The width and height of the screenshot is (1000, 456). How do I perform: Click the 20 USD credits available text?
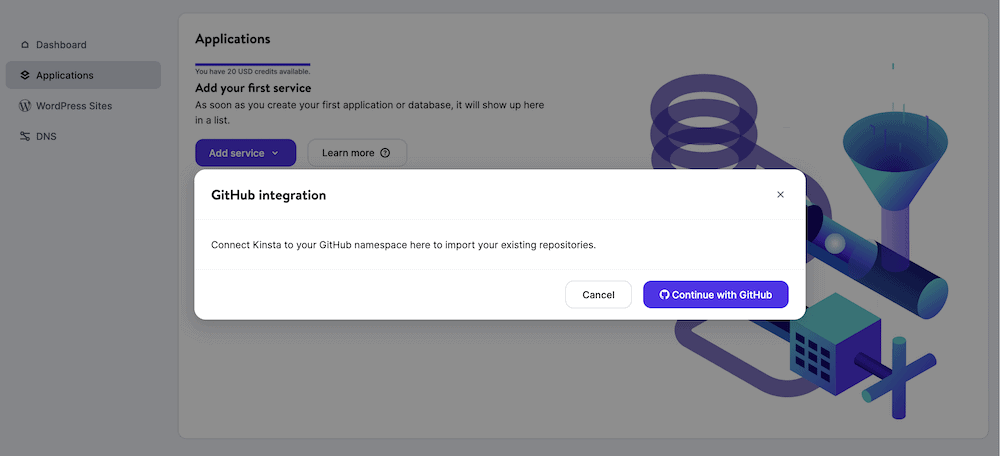(x=252, y=72)
